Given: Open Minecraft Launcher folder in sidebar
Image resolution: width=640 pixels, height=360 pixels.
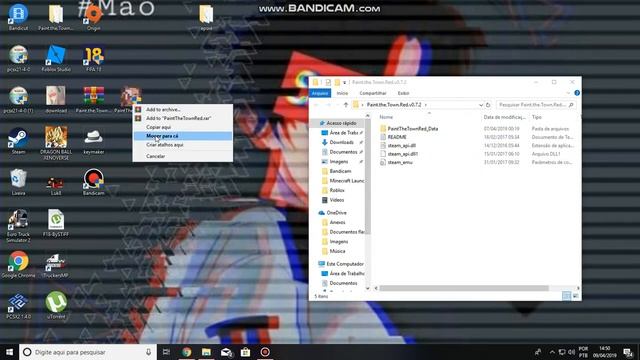Looking at the screenshot, I should [x=342, y=180].
